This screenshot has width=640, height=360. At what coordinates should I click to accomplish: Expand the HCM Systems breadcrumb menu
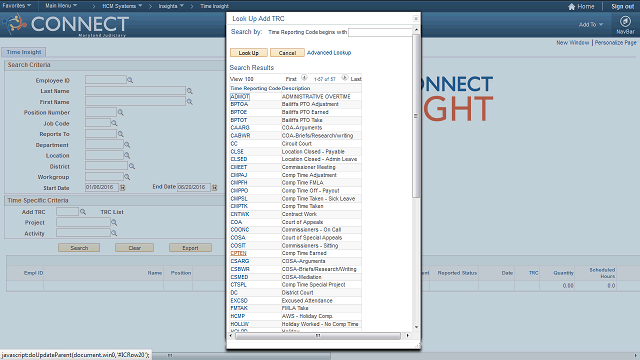[122, 6]
